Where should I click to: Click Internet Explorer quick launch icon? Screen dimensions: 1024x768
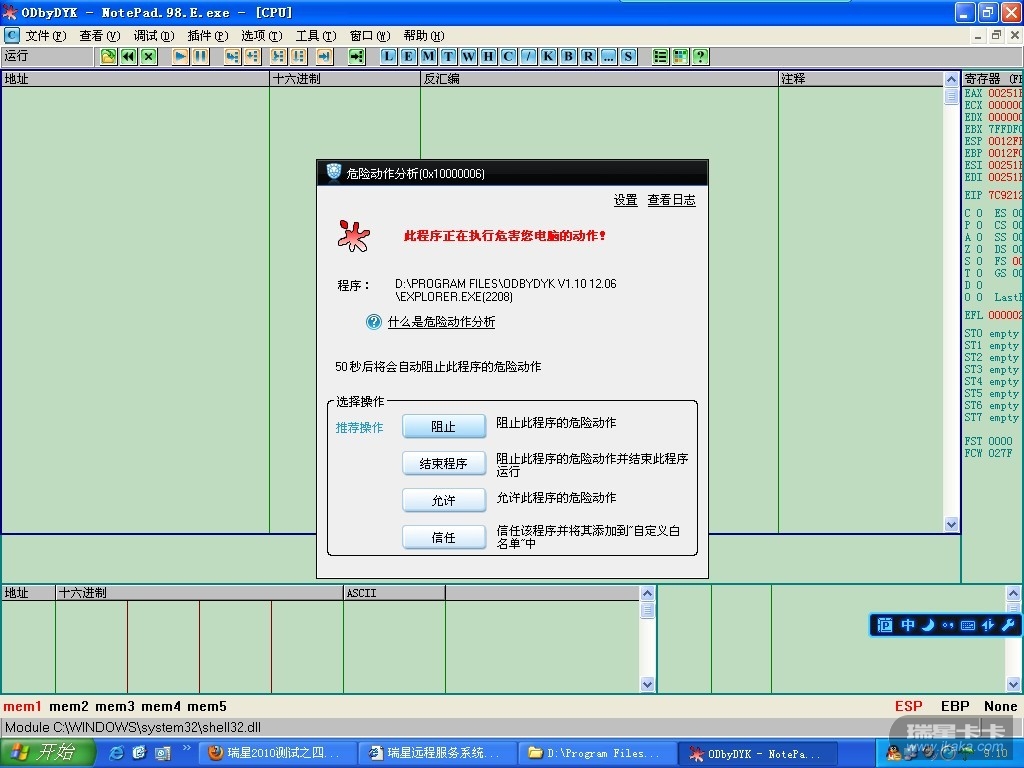[x=116, y=753]
